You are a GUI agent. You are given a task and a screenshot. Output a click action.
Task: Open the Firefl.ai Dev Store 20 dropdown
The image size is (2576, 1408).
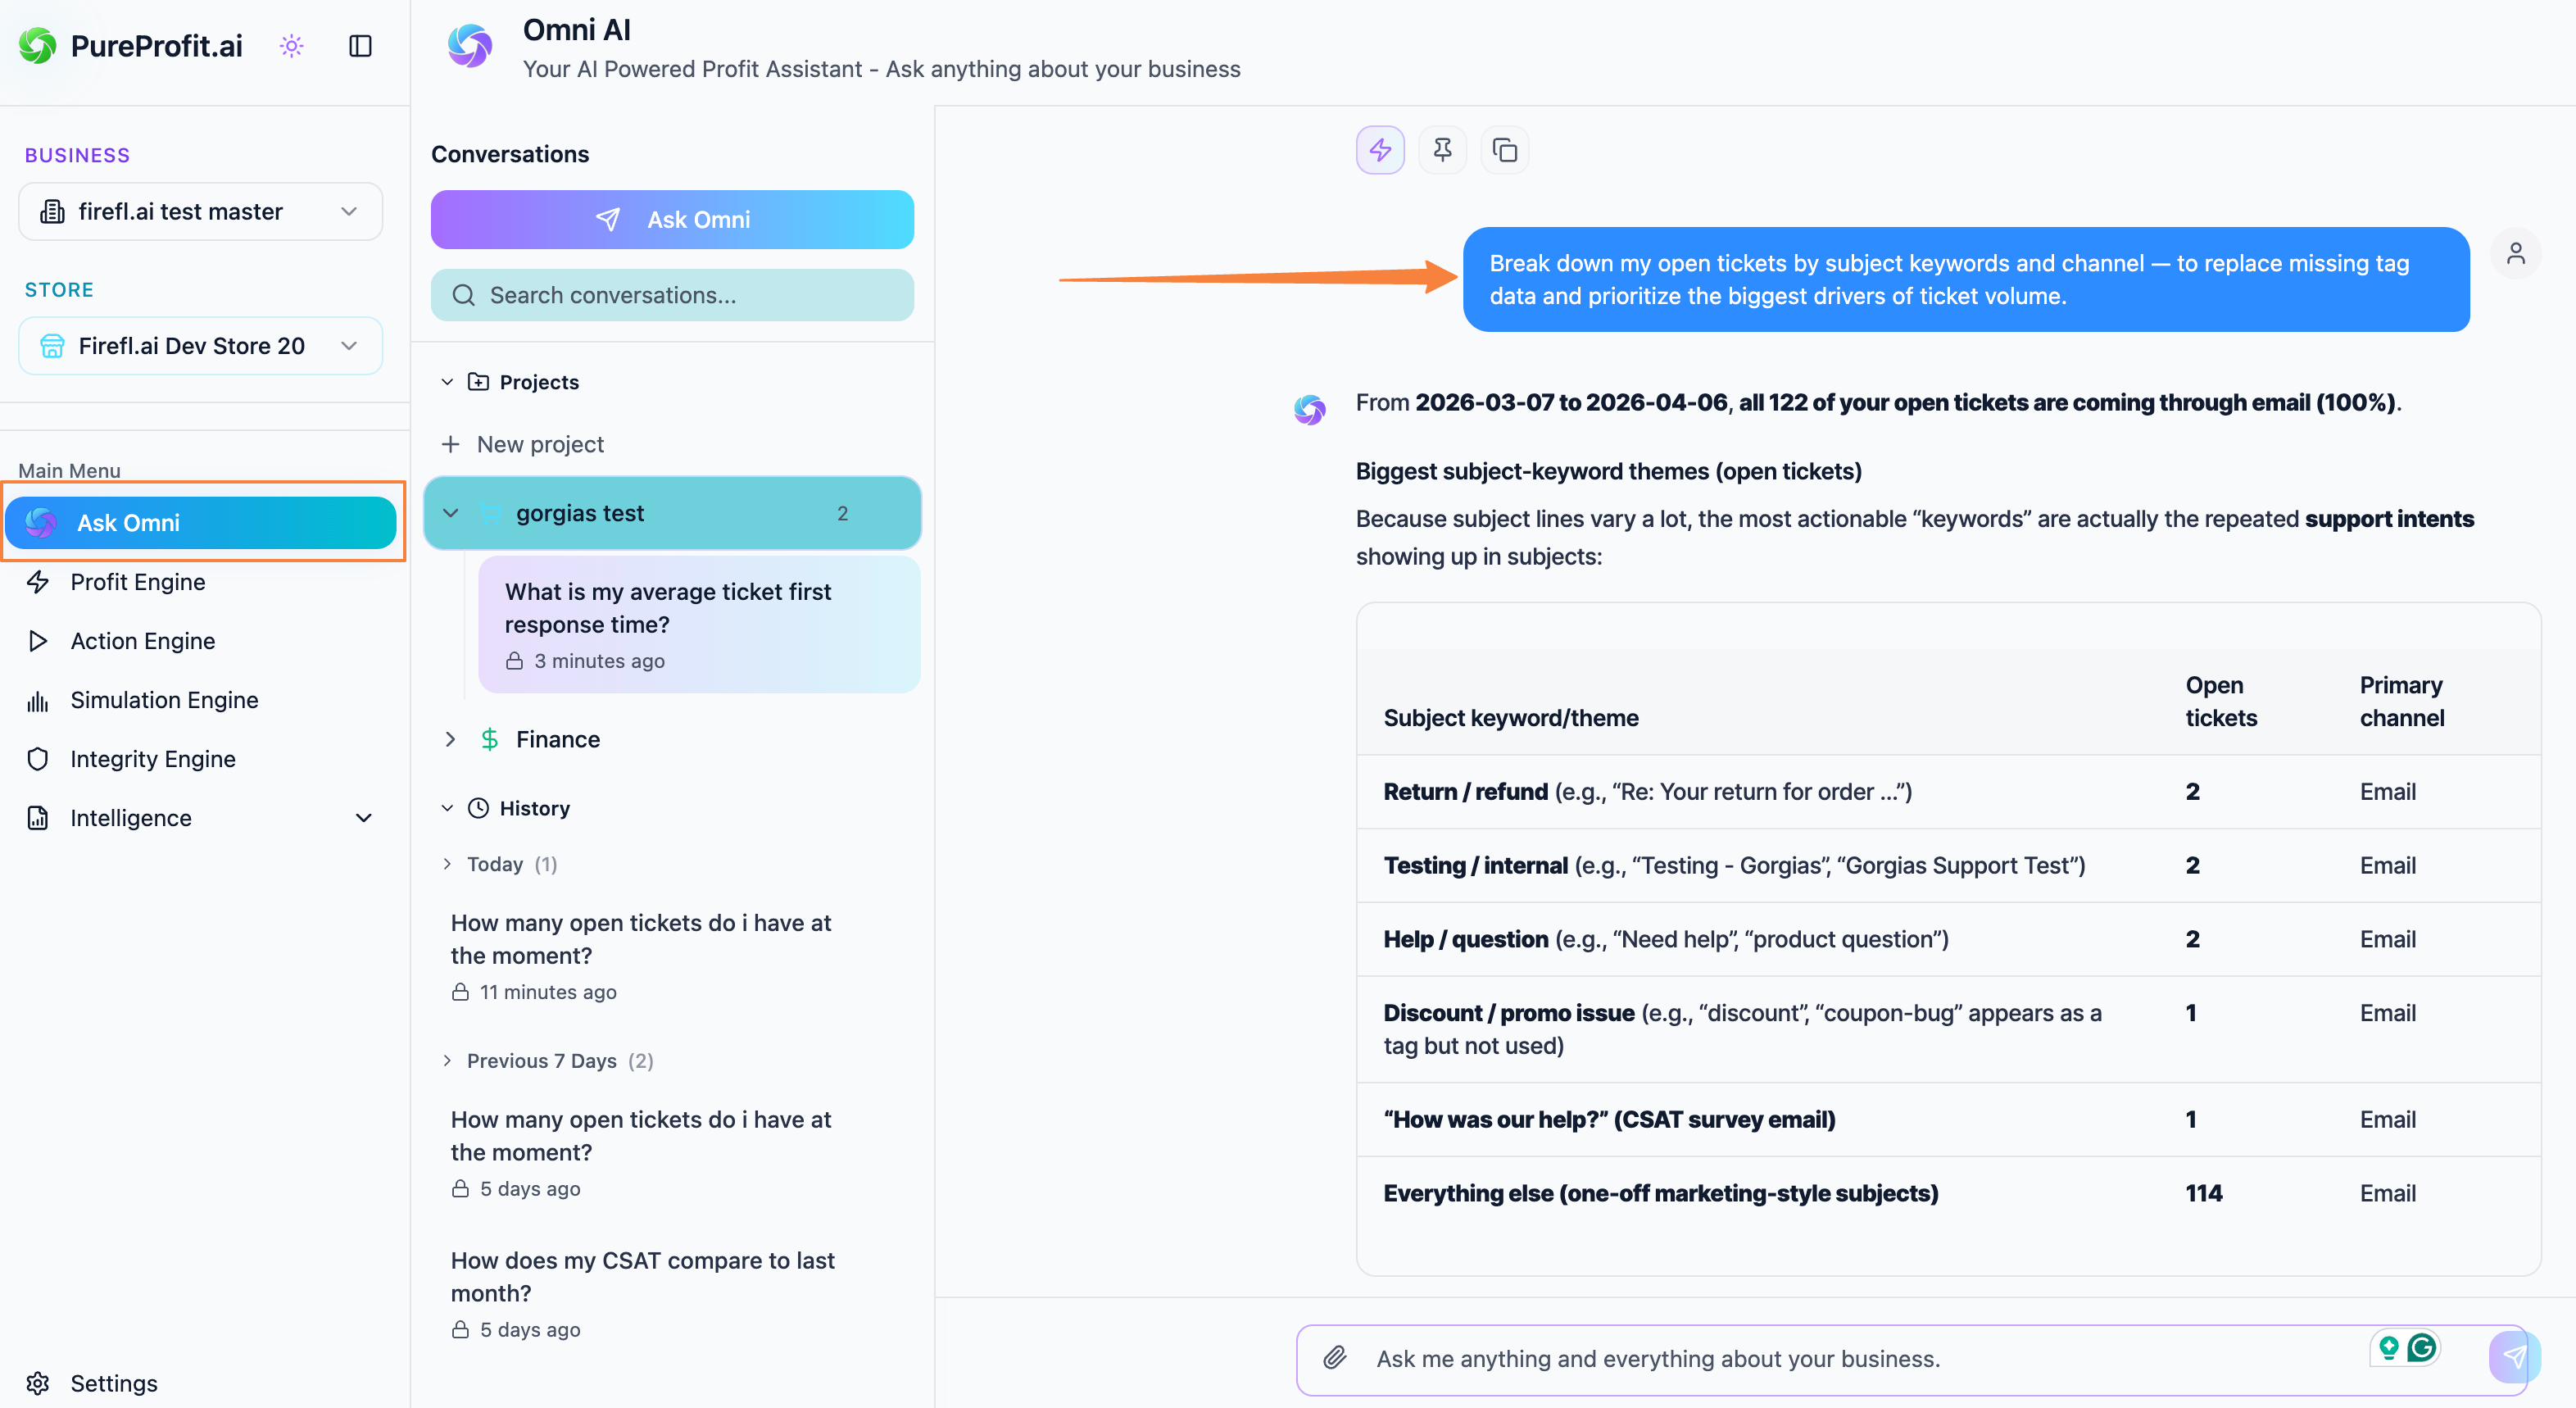200,346
